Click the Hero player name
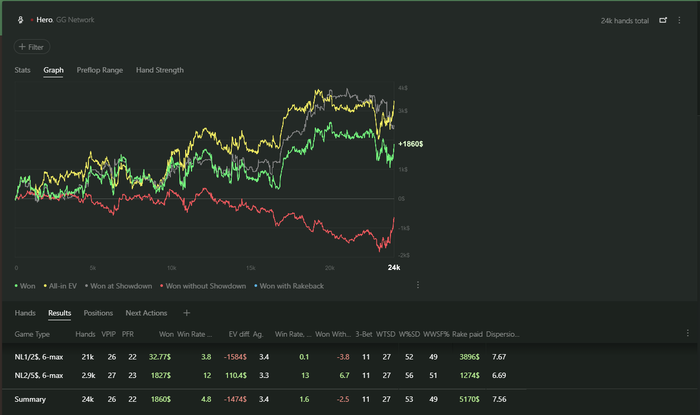This screenshot has width=700, height=415. tap(44, 20)
